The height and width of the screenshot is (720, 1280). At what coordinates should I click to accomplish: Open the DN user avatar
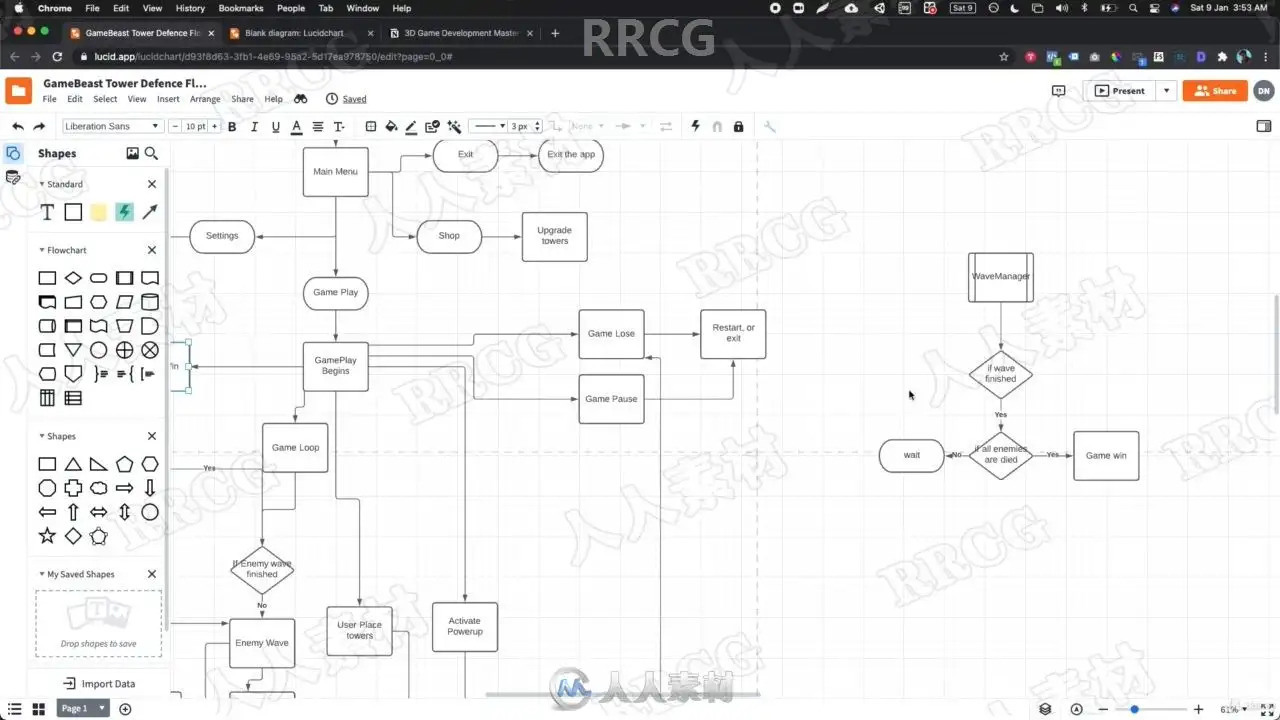(1264, 91)
